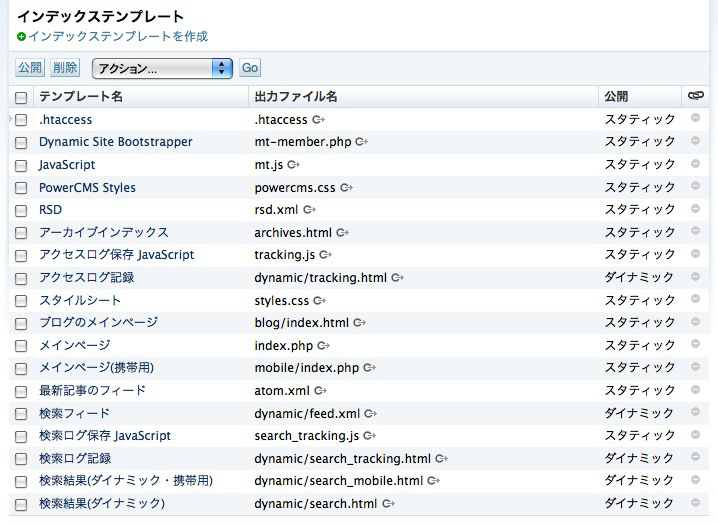Click the dynamic/search_mobile.html file name
Screen dimensions: 718x525
click(339, 481)
